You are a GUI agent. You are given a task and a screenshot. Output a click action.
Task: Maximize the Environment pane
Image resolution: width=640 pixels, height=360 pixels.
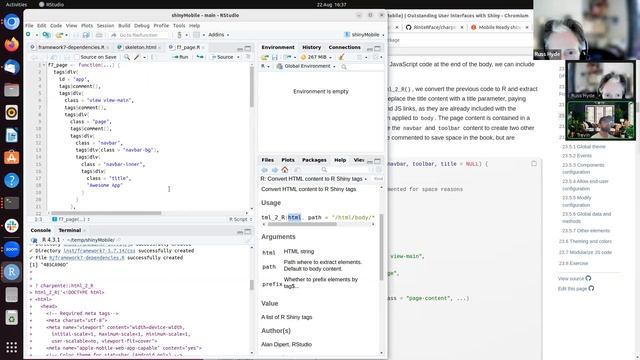click(378, 48)
